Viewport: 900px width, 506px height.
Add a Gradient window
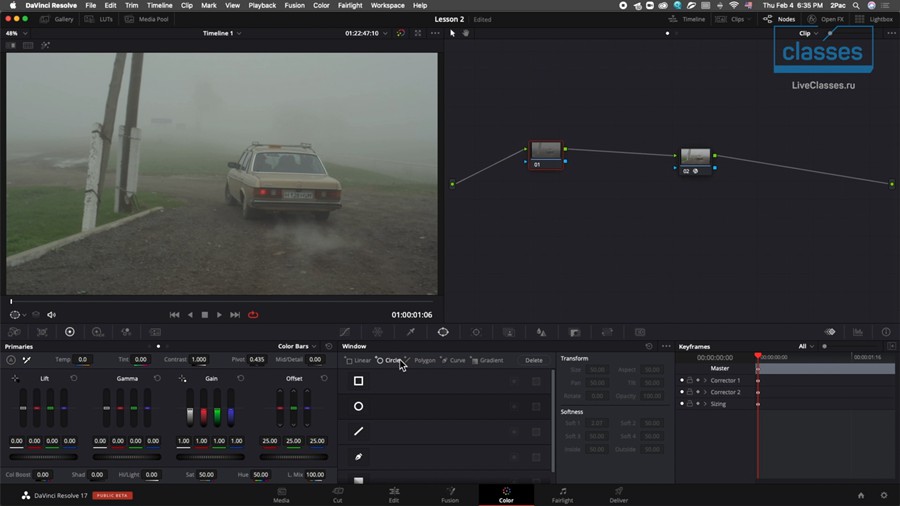[487, 360]
